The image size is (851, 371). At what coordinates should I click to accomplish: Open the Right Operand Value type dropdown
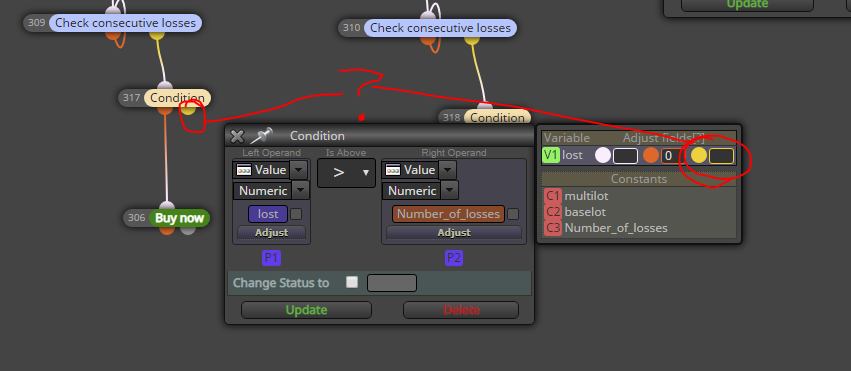click(447, 170)
